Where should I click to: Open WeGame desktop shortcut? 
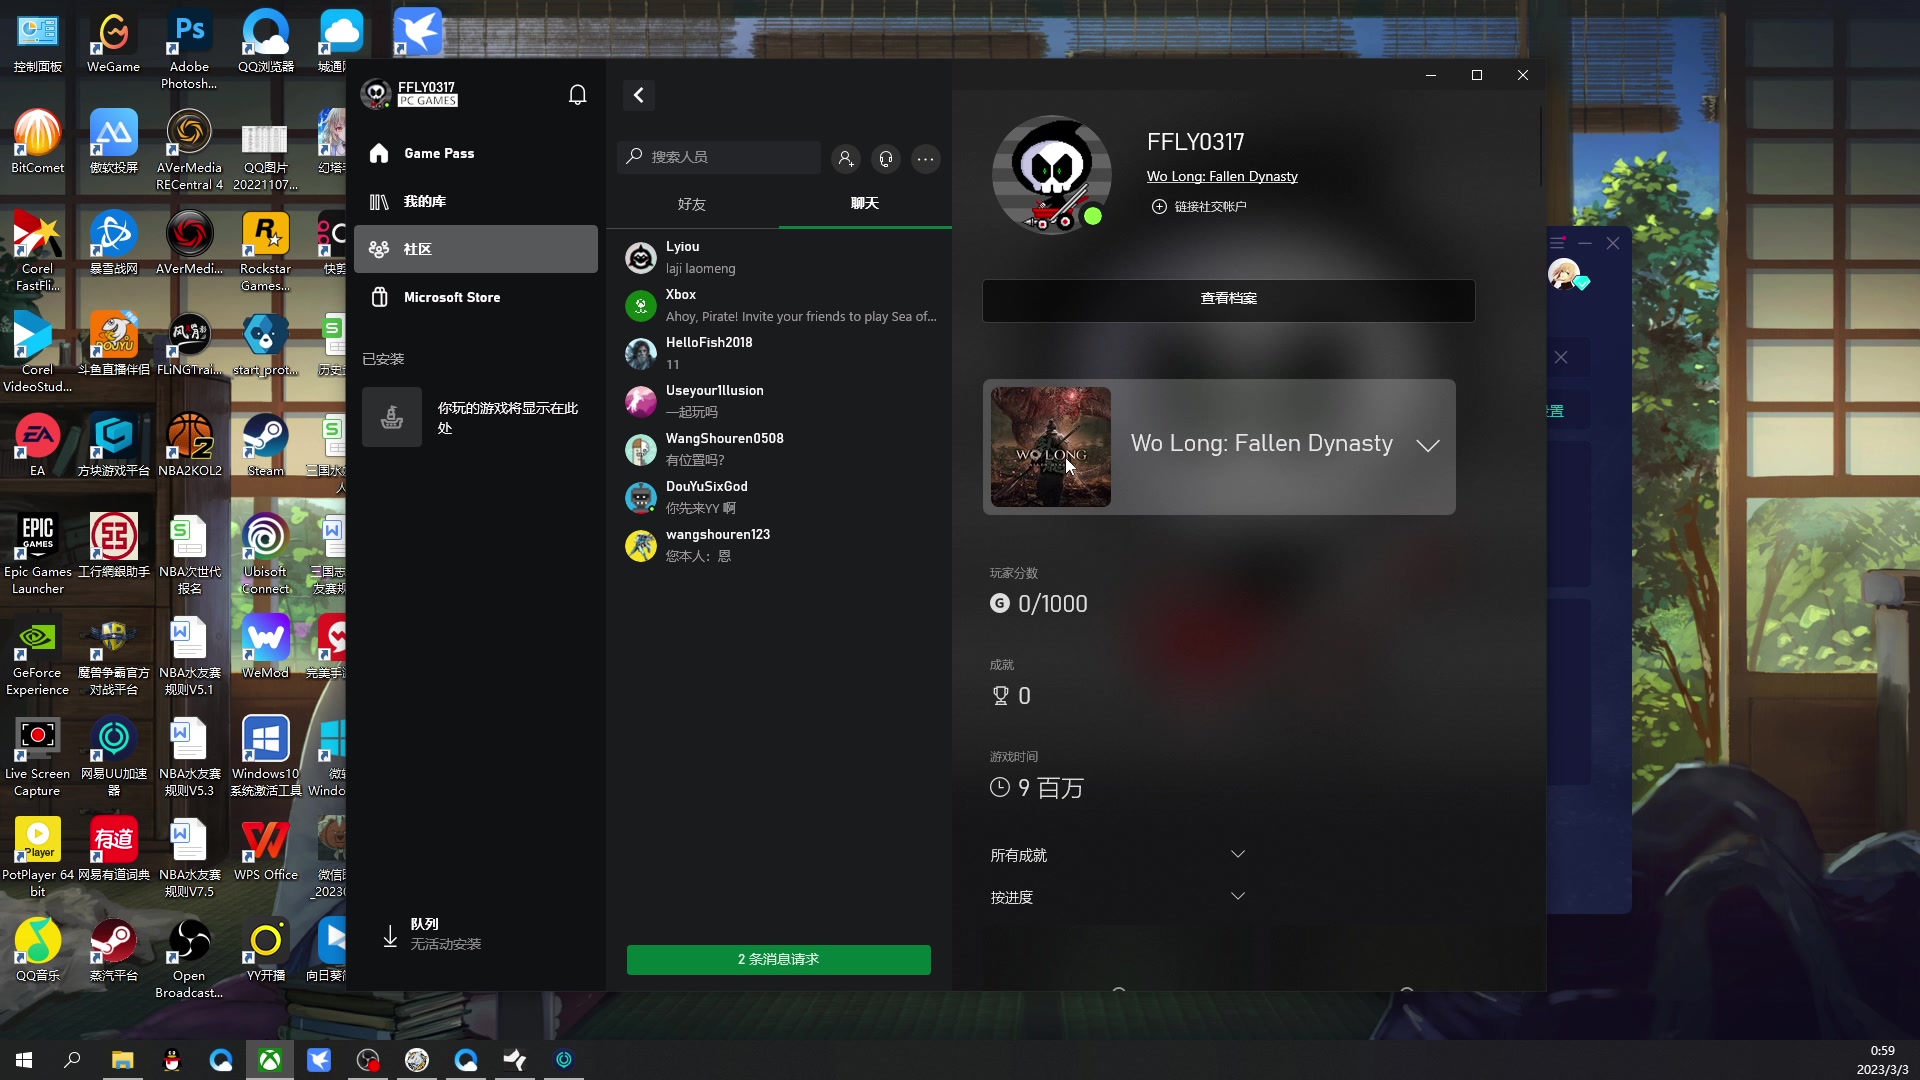tap(113, 42)
